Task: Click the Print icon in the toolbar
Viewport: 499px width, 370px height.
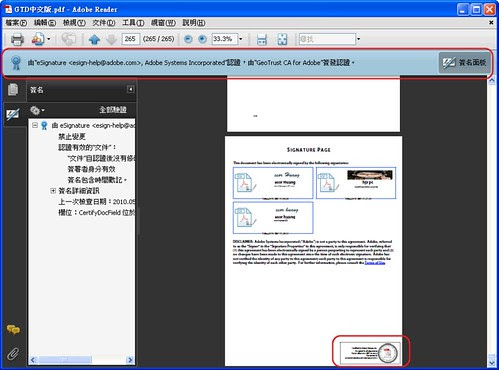Action: click(17, 39)
